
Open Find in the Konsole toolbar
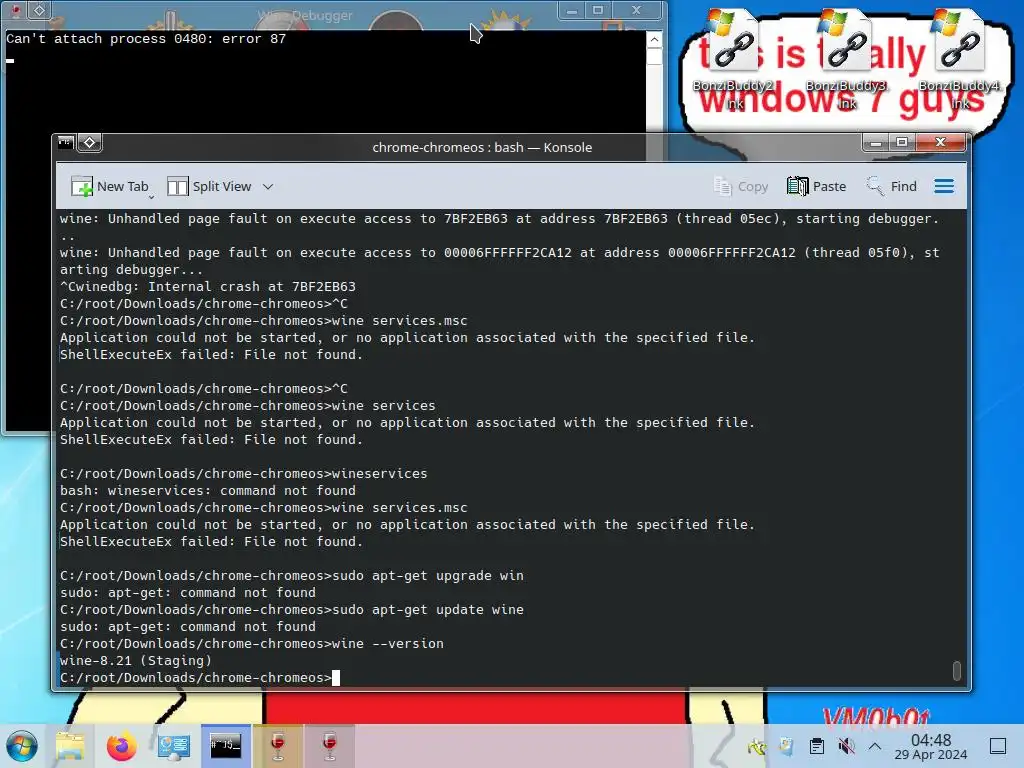891,187
